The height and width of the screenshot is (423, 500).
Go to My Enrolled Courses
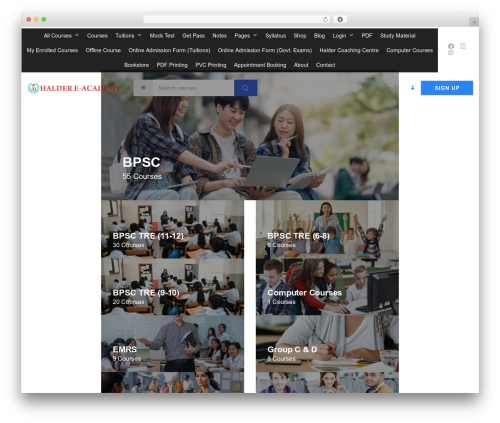pos(52,50)
